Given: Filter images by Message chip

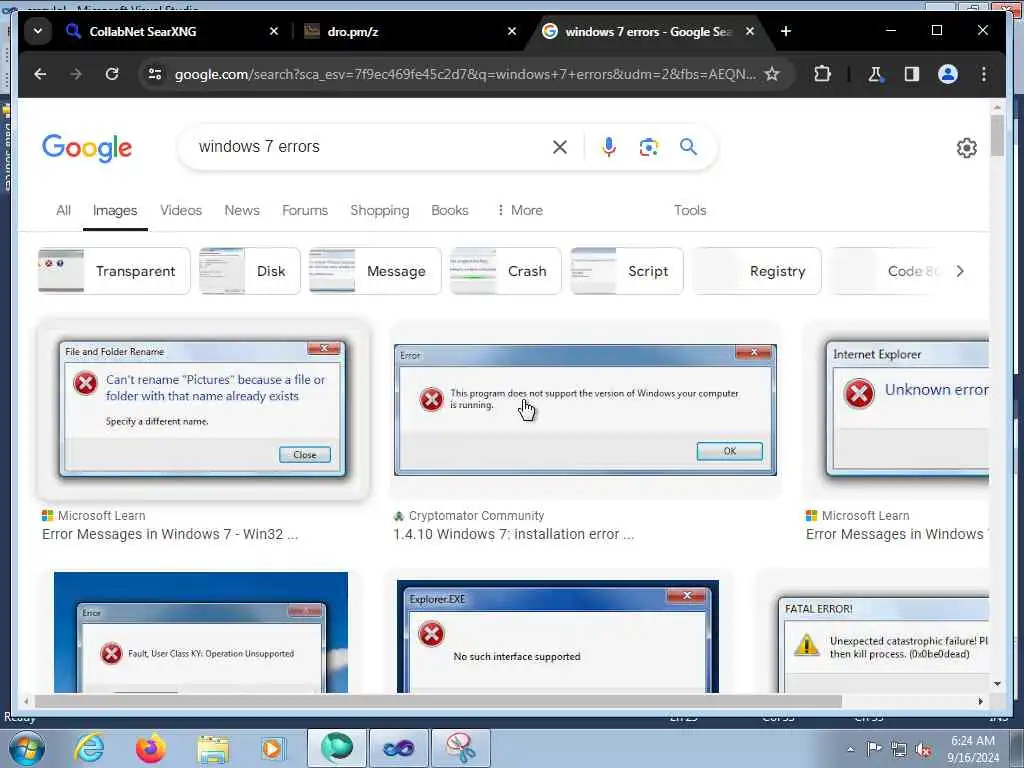Looking at the screenshot, I should [375, 271].
